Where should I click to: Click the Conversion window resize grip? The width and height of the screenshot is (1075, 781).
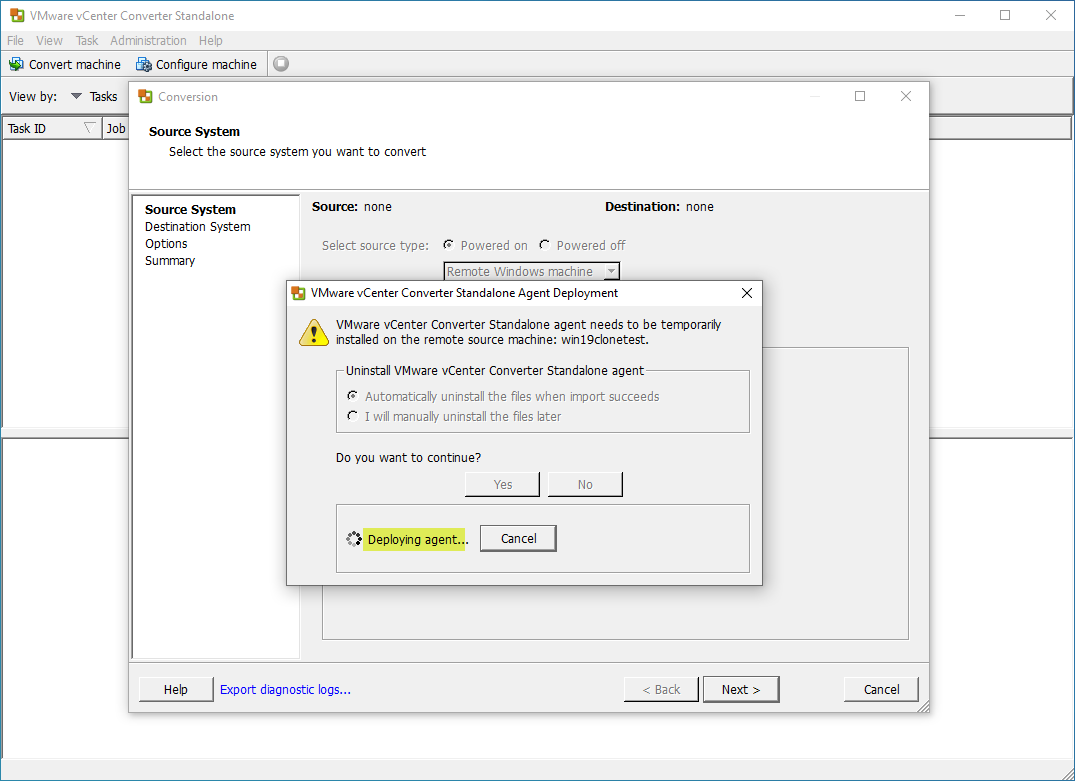923,706
